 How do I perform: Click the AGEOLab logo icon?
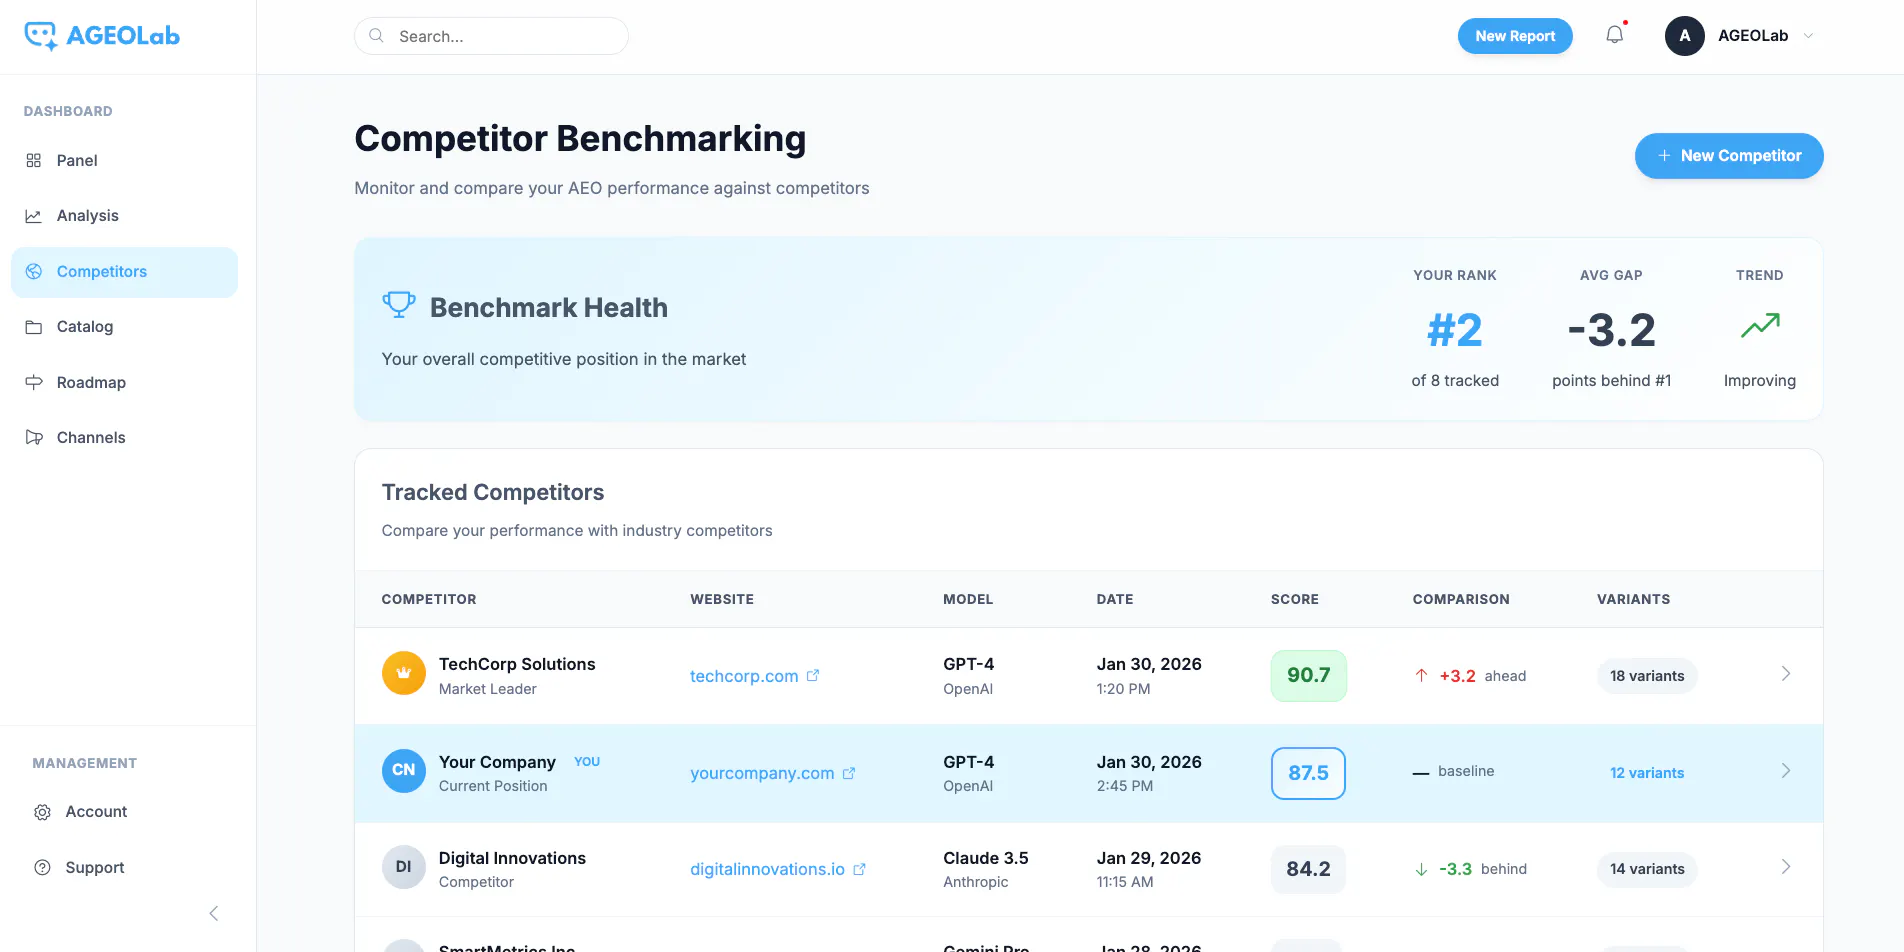coord(41,36)
